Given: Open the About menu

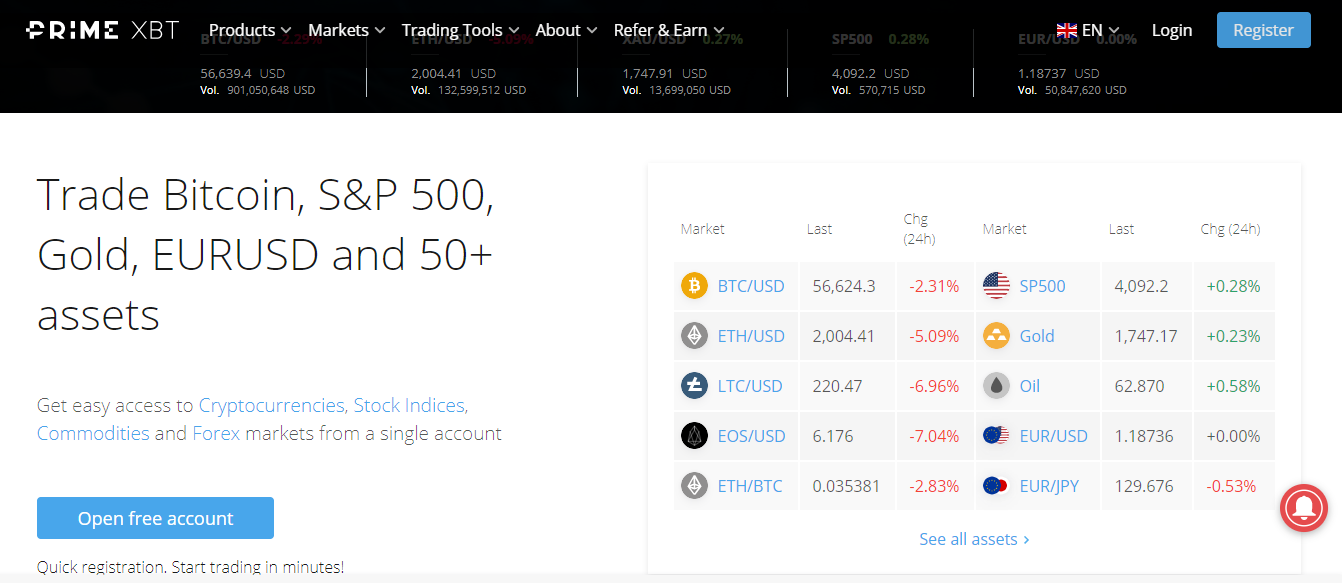Looking at the screenshot, I should point(566,30).
